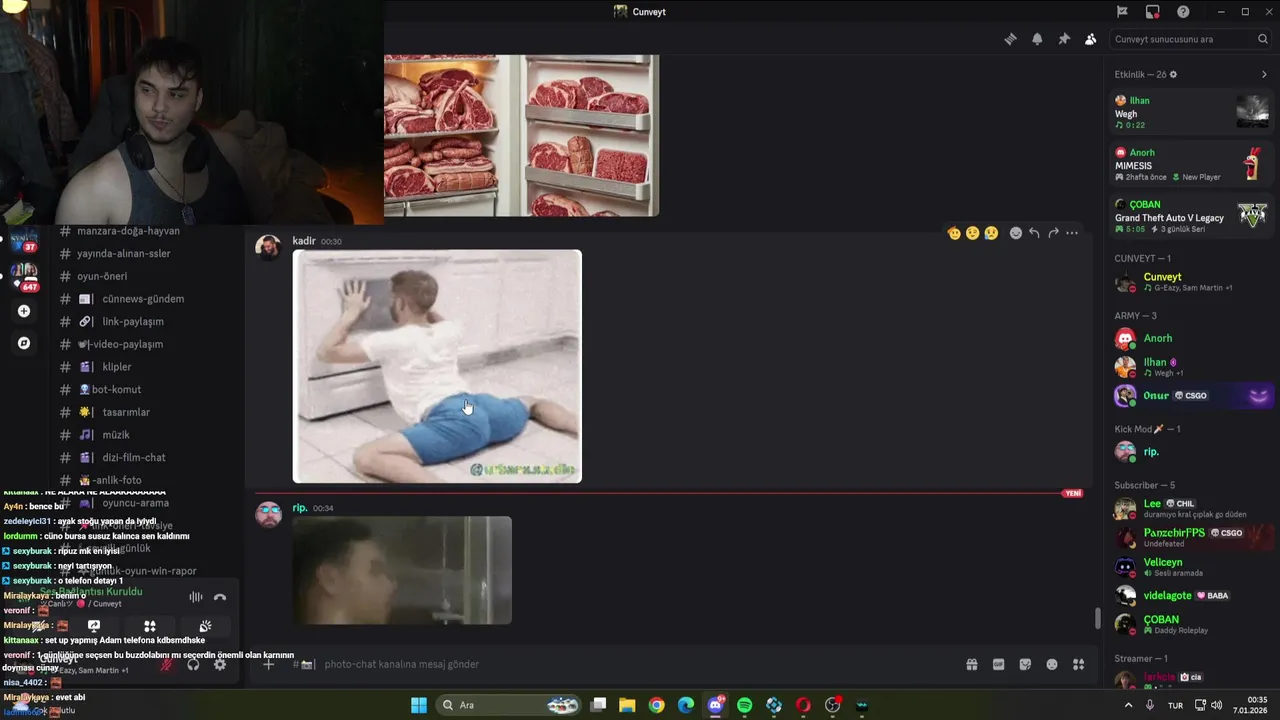
Task: Open rip.'s posted video thumbnail
Action: [402, 570]
